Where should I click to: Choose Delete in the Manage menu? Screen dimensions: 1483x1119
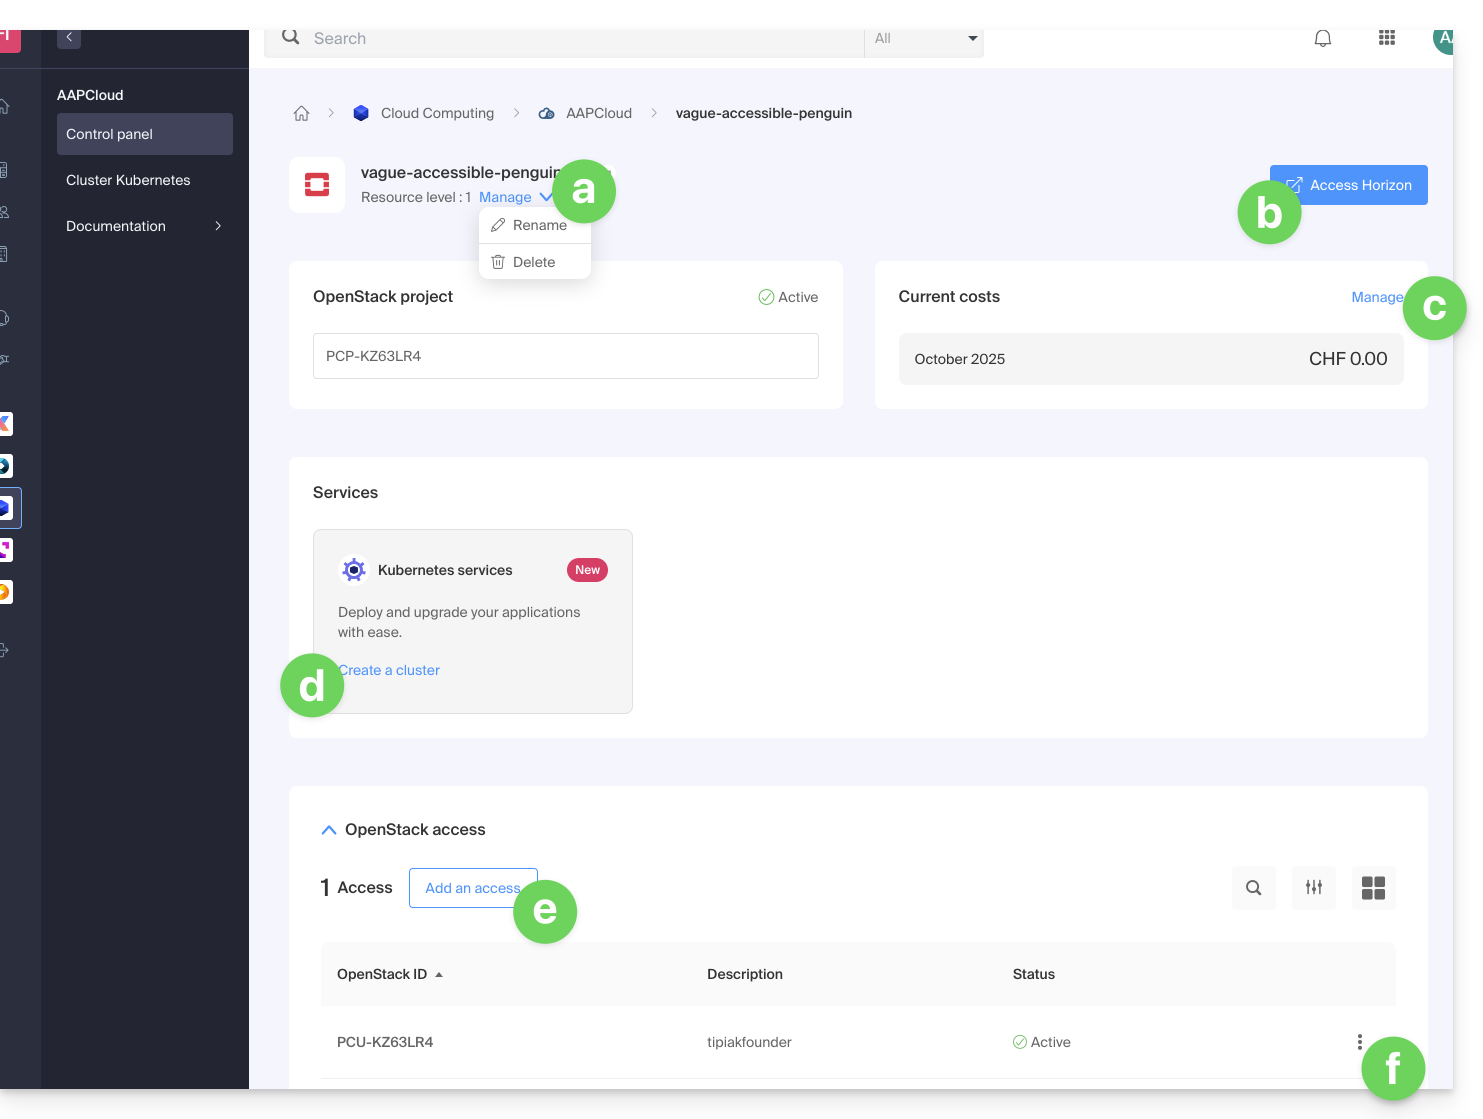pyautogui.click(x=533, y=262)
